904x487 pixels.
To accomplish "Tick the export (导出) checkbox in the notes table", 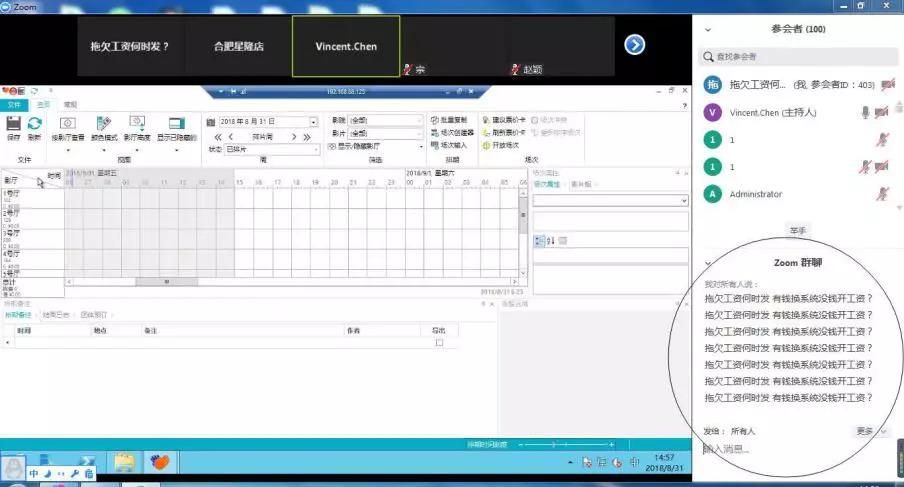I will [439, 342].
